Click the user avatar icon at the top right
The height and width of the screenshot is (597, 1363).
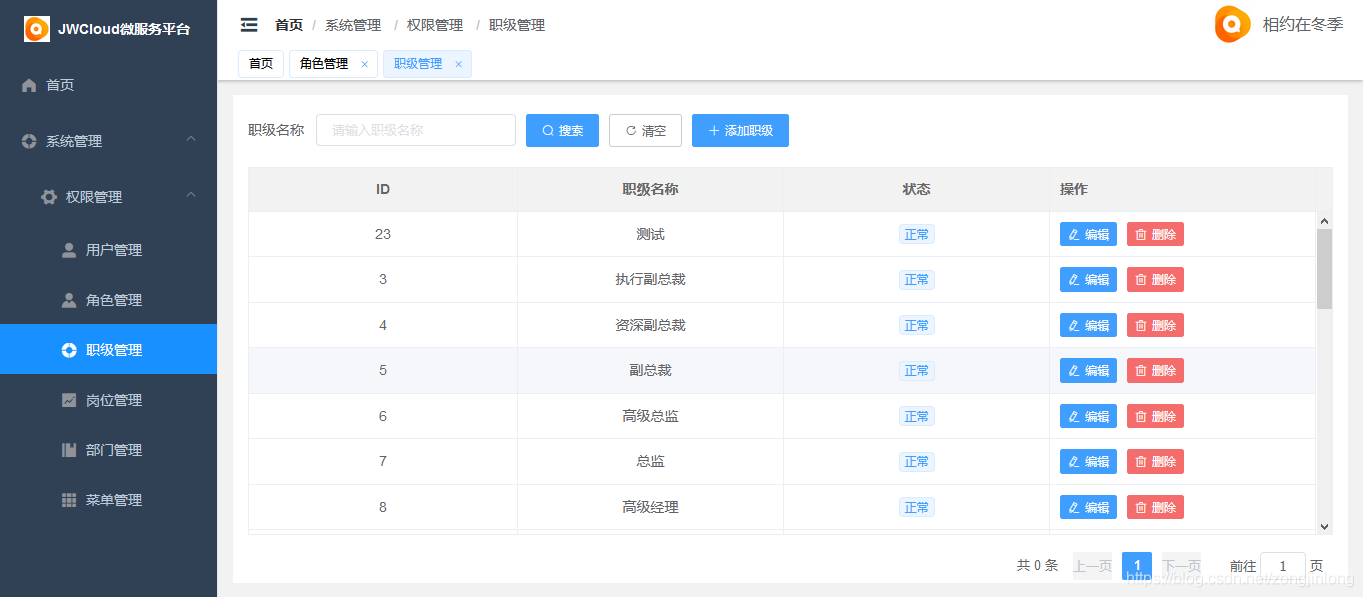pos(1232,24)
